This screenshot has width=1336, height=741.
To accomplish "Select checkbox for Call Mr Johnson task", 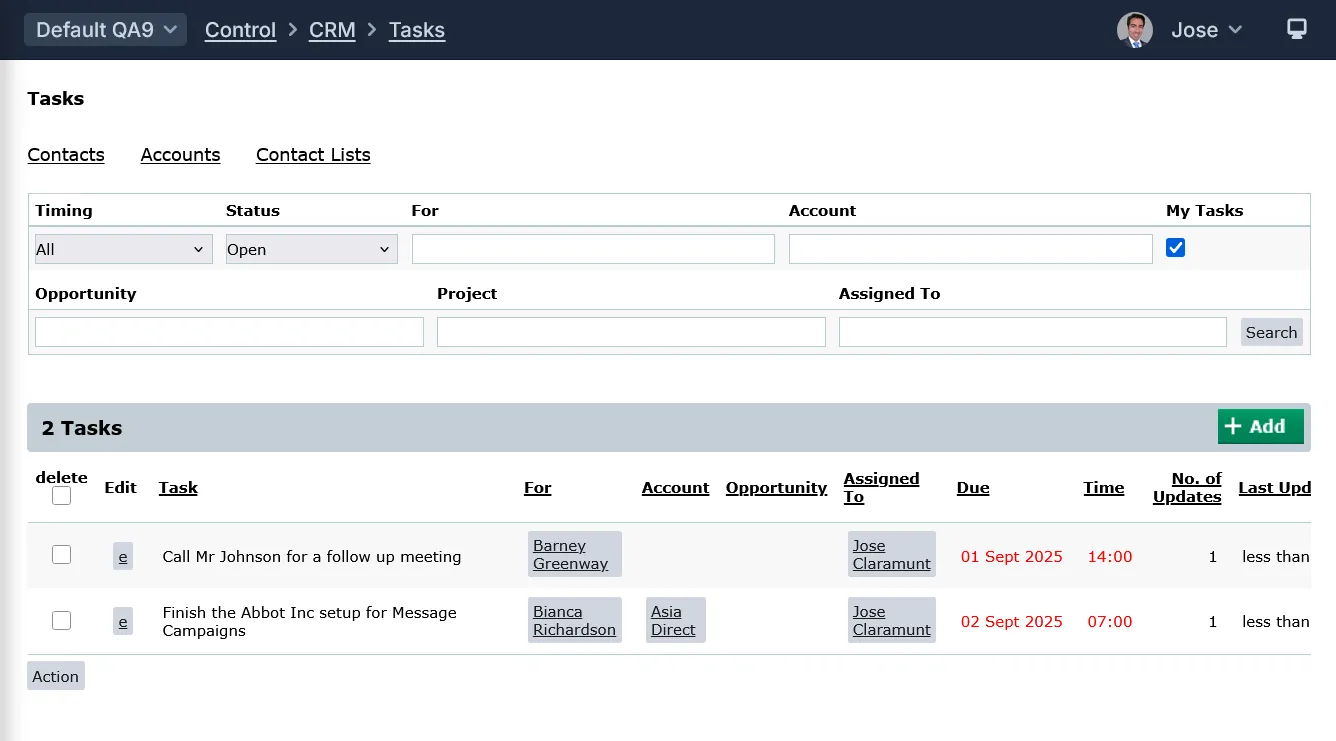I will [62, 555].
